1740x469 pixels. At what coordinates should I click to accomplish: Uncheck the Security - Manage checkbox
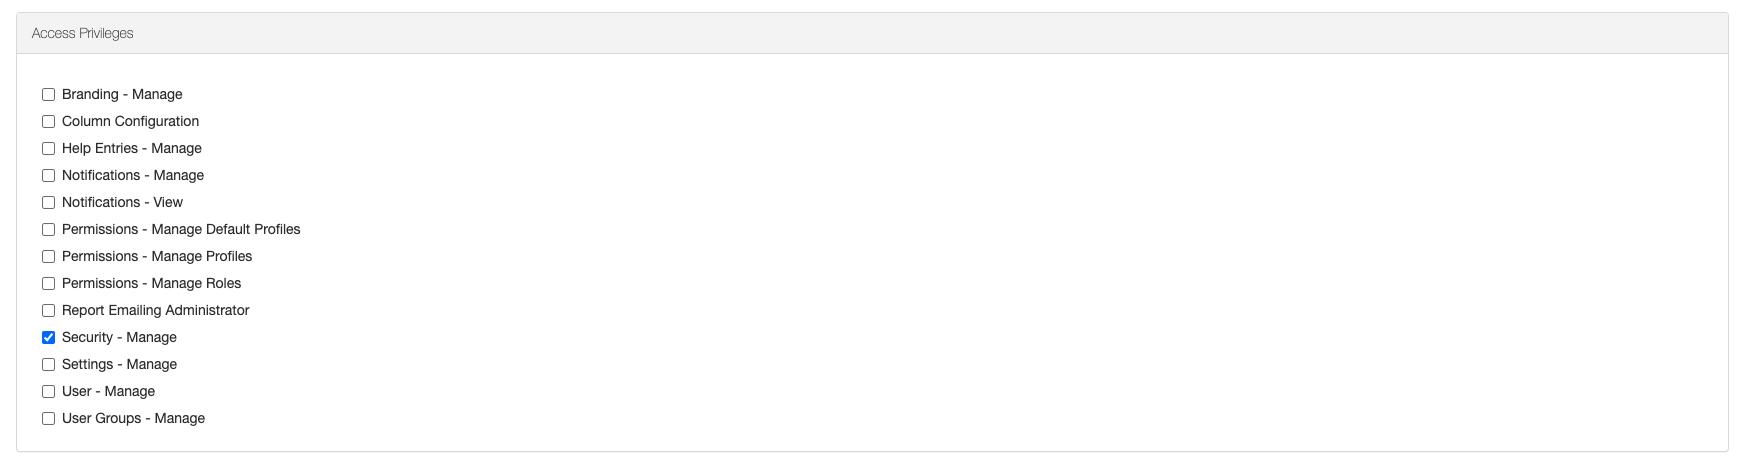(x=48, y=338)
